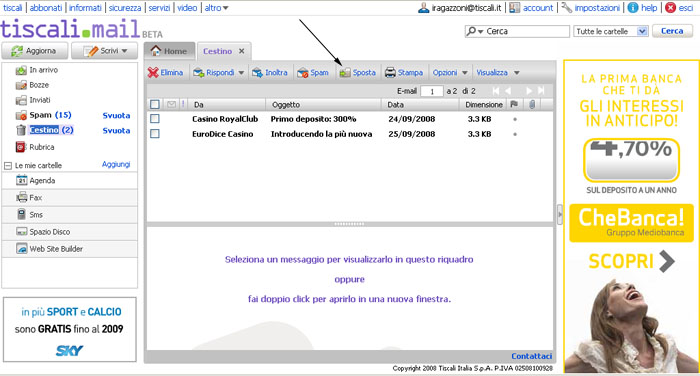
Task: Open the altro menu in the top bar
Action: tap(216, 8)
